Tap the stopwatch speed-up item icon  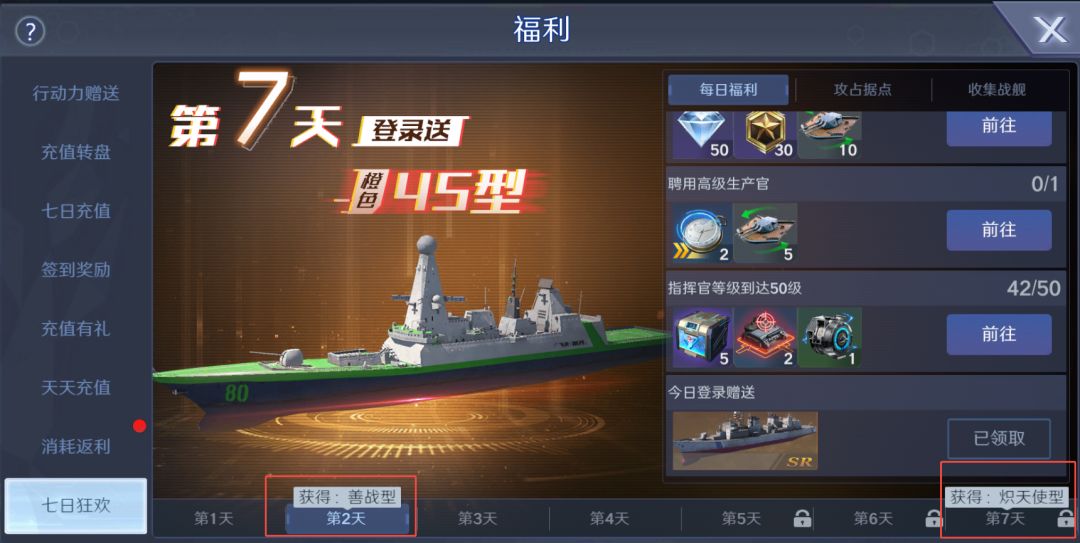[x=701, y=233]
